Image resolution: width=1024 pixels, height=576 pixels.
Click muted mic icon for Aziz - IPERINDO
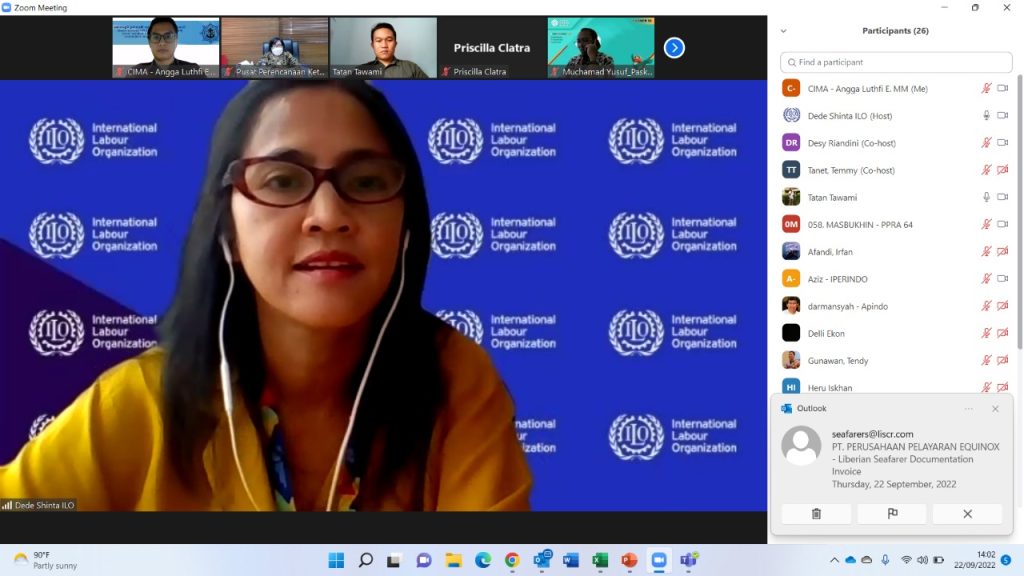pos(986,279)
